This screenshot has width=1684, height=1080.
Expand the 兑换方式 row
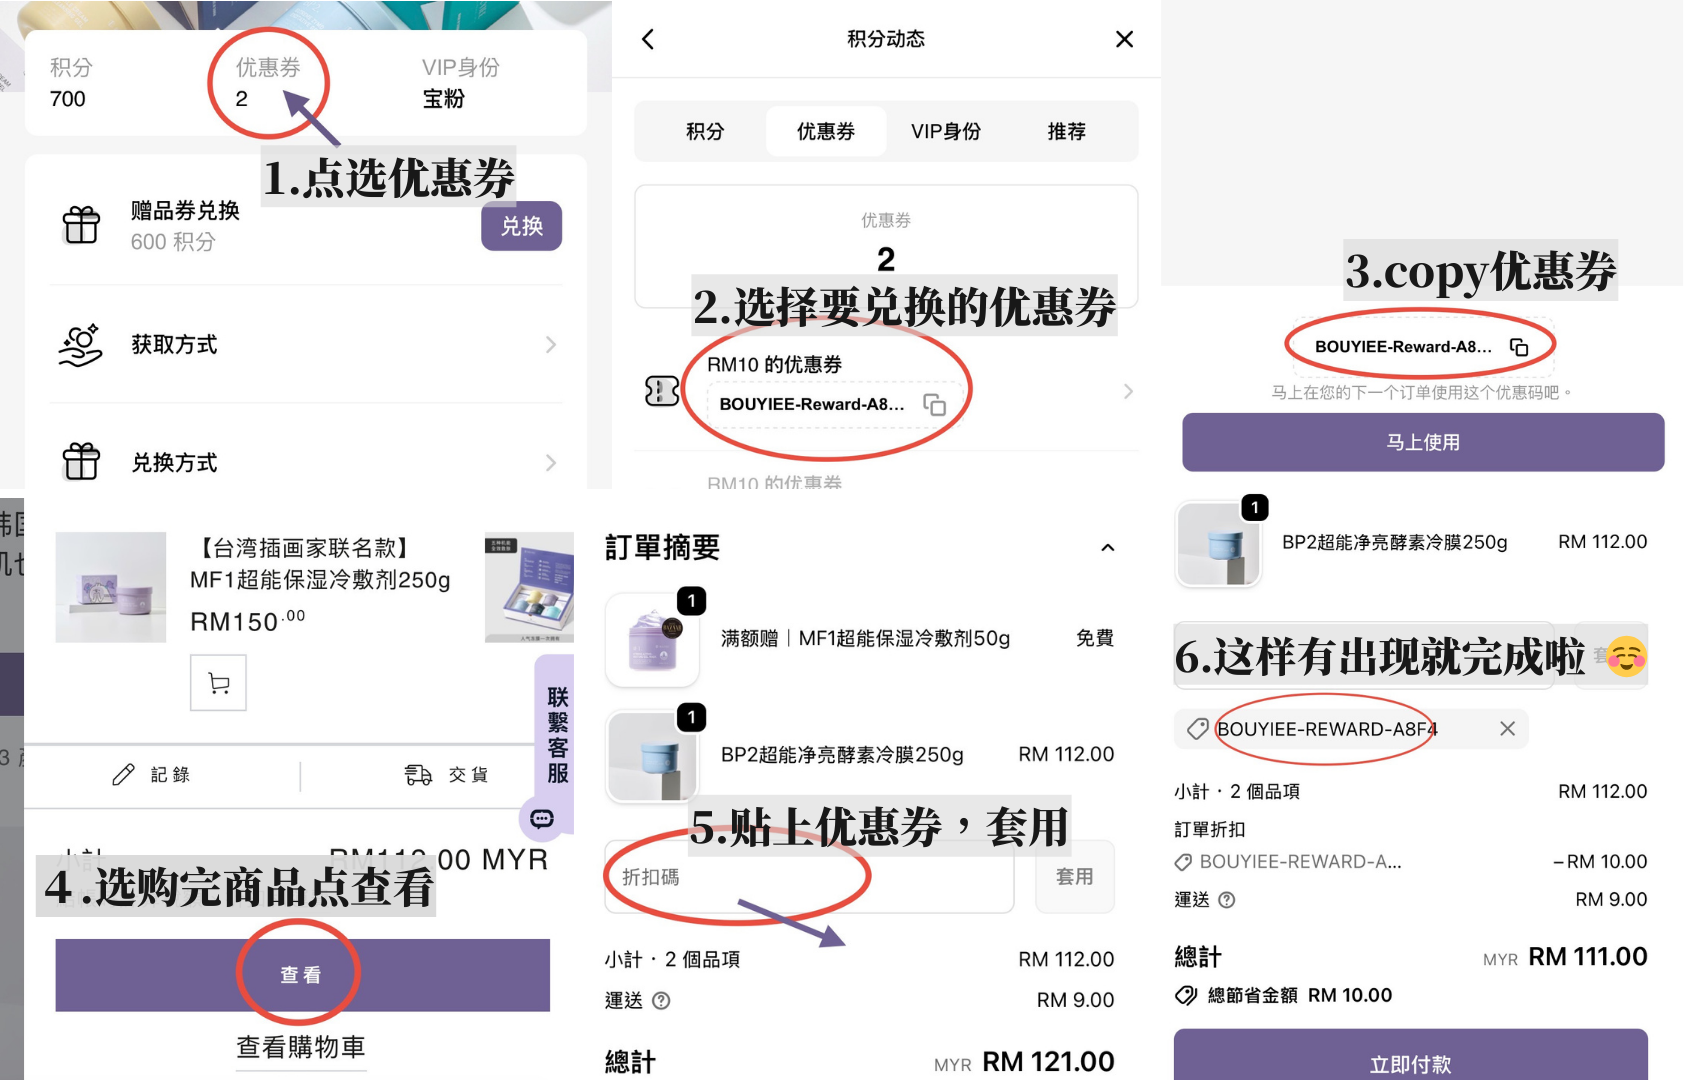(550, 463)
